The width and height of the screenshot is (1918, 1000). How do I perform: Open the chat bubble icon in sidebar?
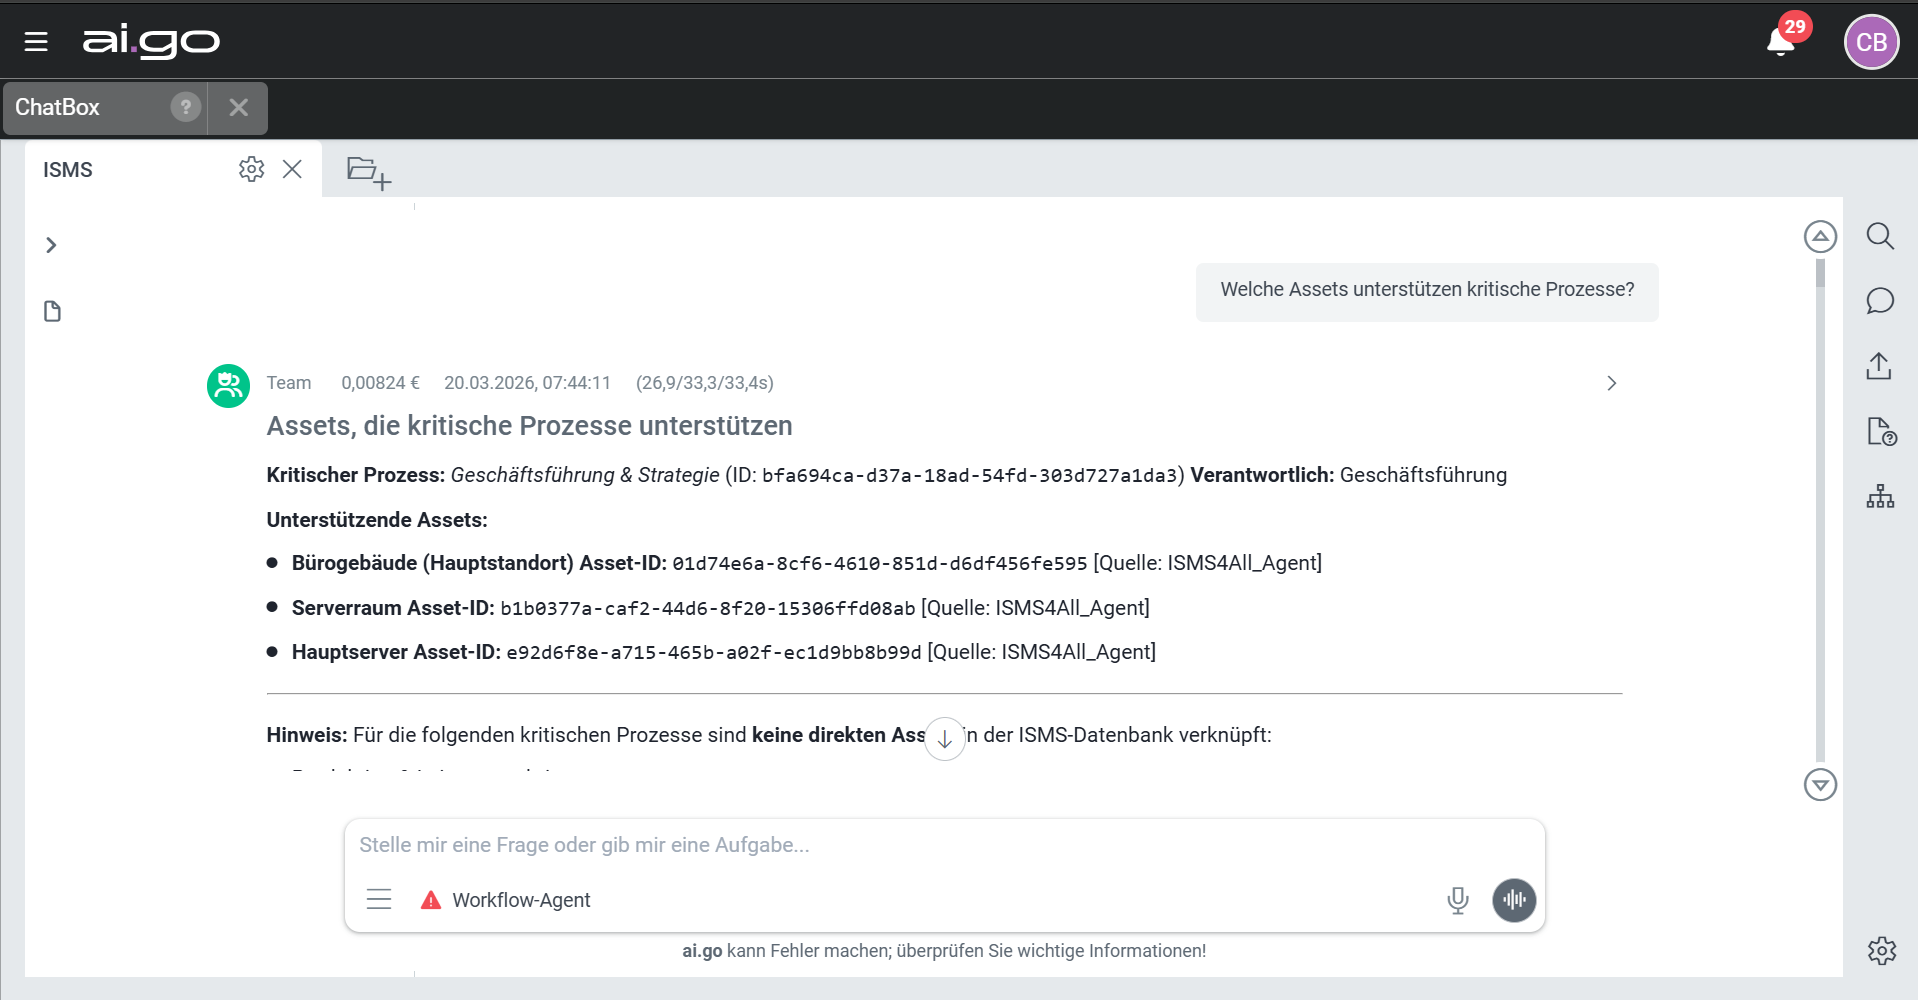(1880, 301)
